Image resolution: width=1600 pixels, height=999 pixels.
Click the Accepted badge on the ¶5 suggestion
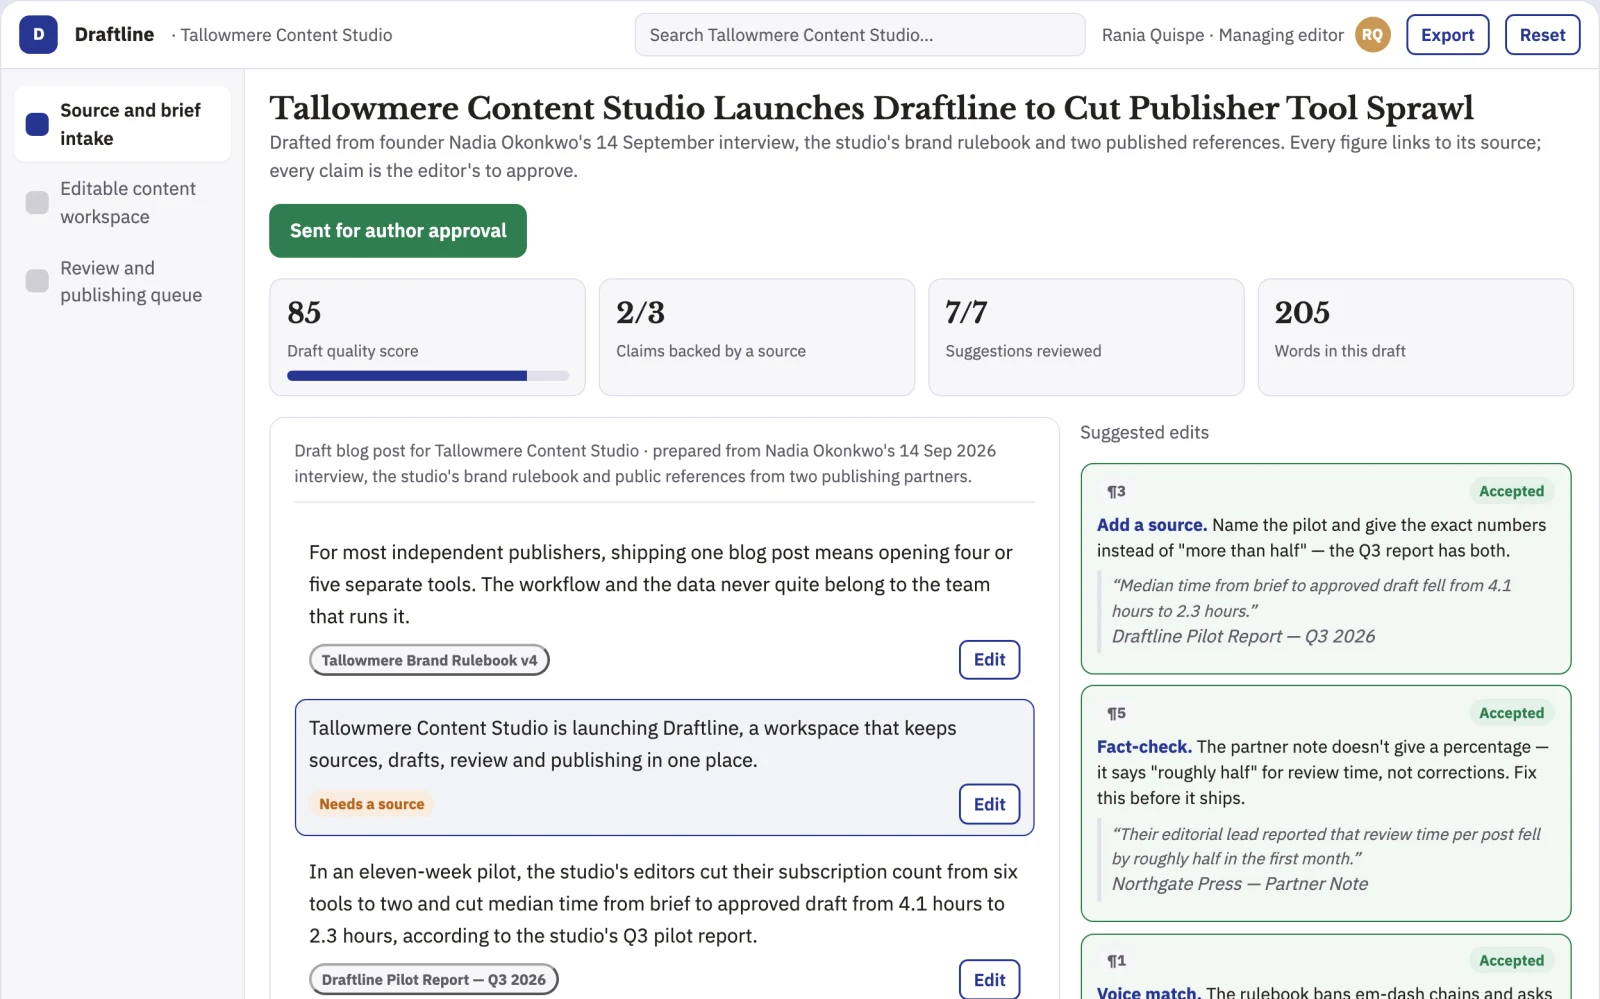point(1511,713)
